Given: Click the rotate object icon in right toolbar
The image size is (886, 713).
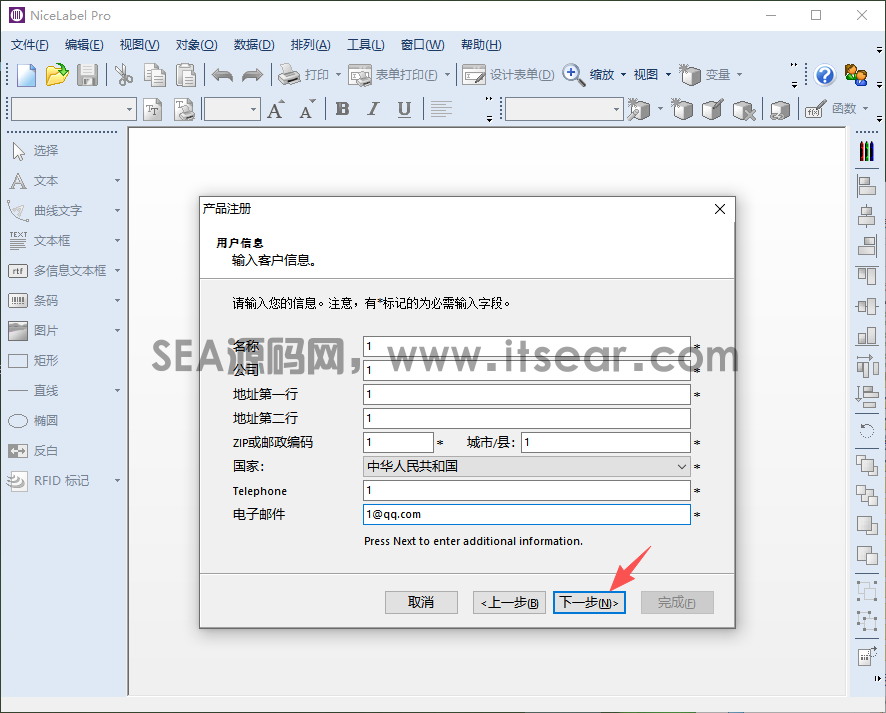Looking at the screenshot, I should click(866, 432).
